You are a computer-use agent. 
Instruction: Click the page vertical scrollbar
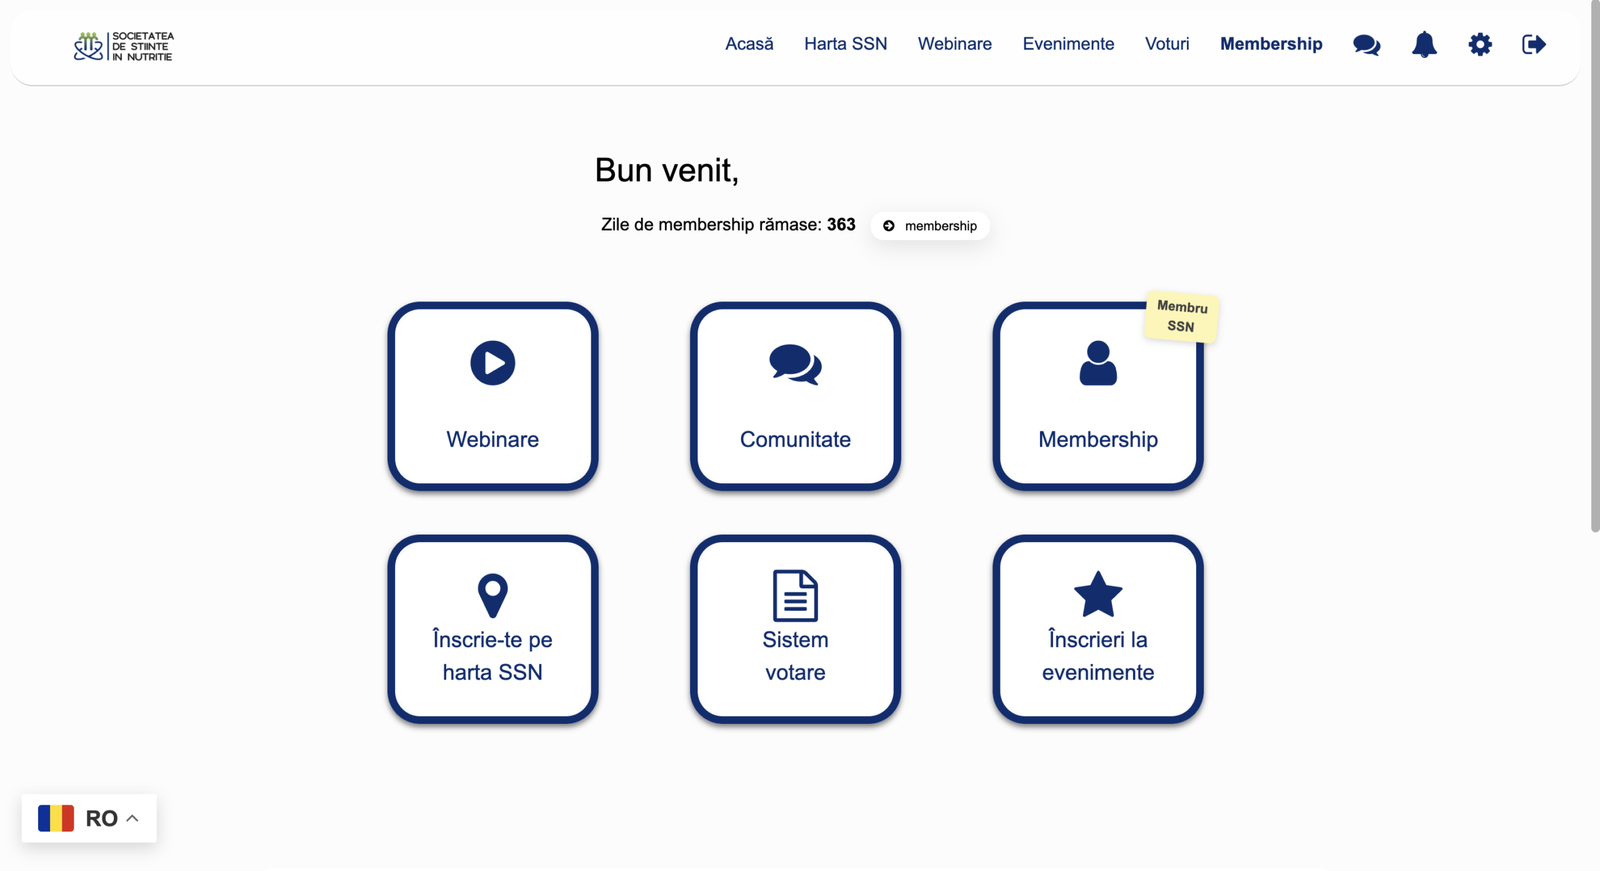pyautogui.click(x=1594, y=270)
